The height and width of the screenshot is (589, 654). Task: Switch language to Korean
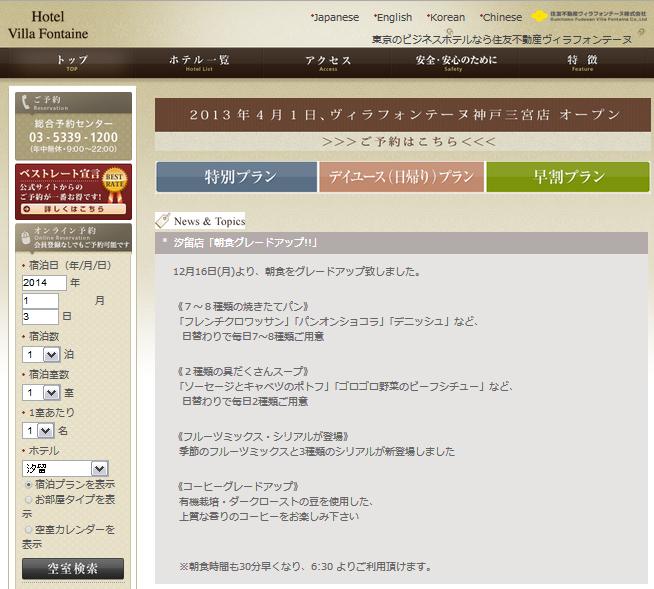pos(445,17)
